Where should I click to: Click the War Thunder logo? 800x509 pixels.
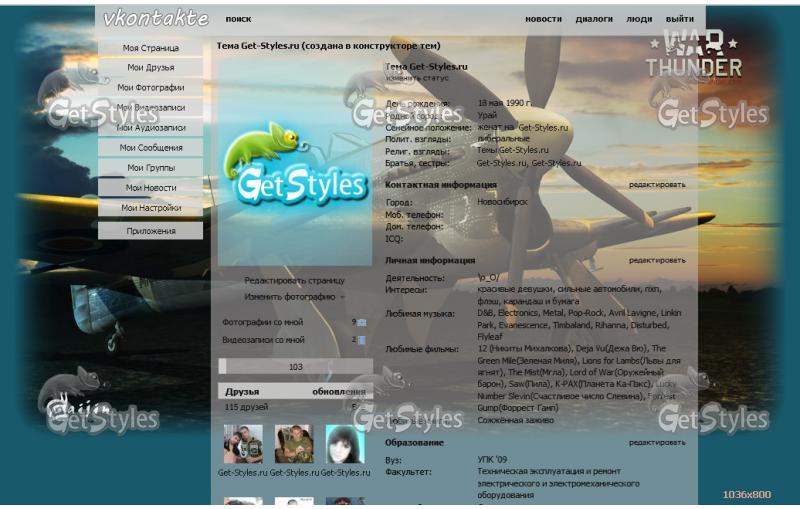693,54
